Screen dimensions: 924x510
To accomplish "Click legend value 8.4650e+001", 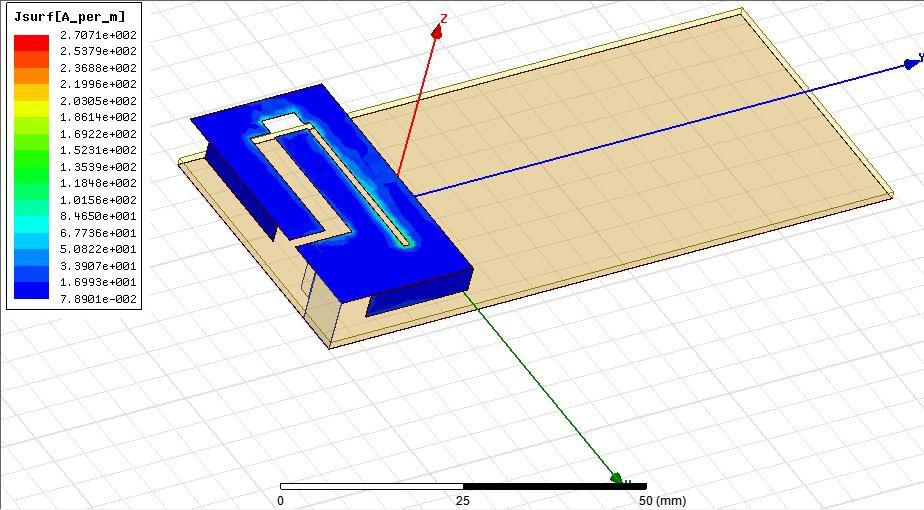I will [98, 216].
